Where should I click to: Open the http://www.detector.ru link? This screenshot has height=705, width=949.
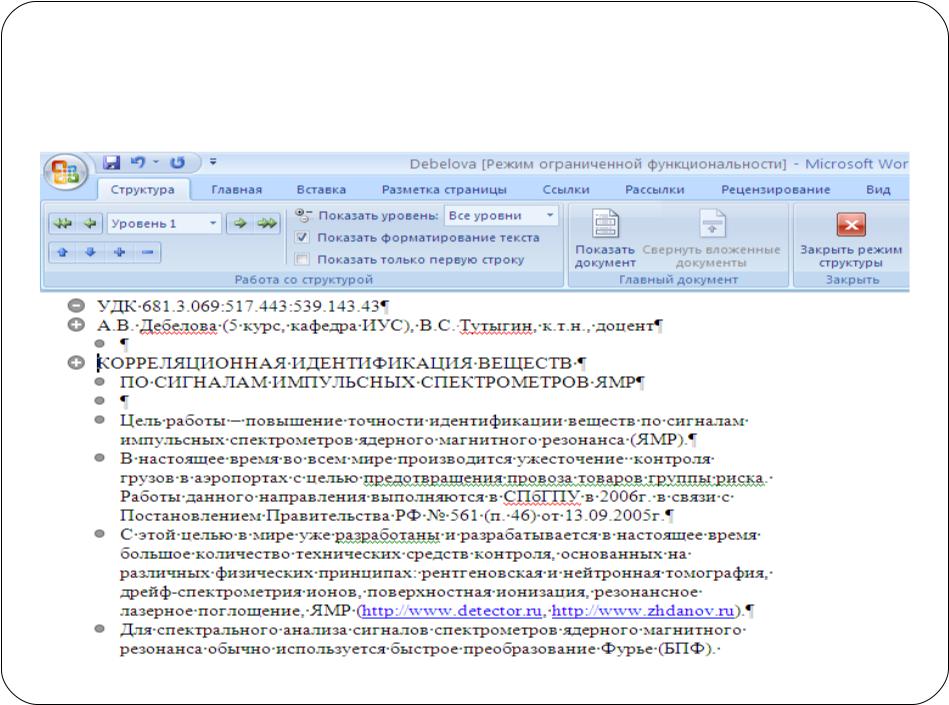click(x=452, y=611)
